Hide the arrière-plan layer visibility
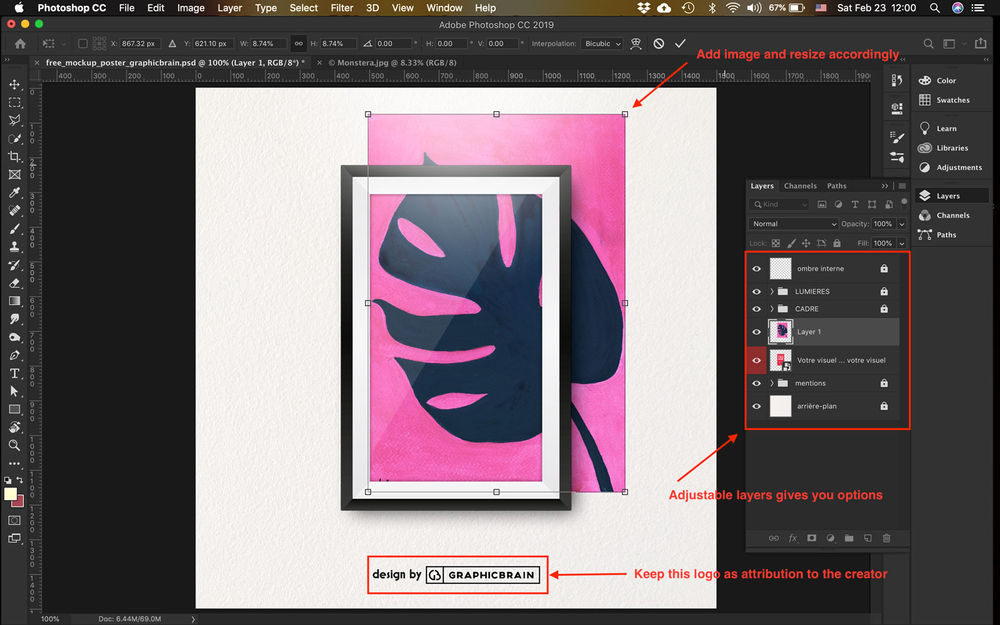This screenshot has width=1000, height=625. (x=757, y=406)
